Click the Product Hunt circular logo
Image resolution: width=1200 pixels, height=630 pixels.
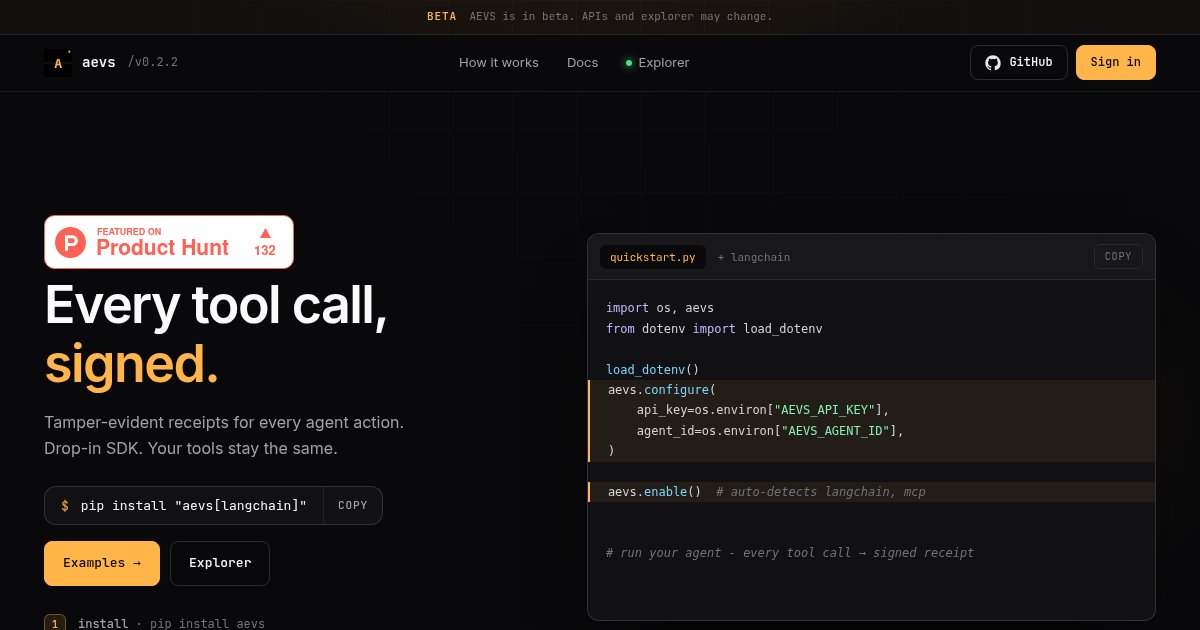click(x=70, y=242)
